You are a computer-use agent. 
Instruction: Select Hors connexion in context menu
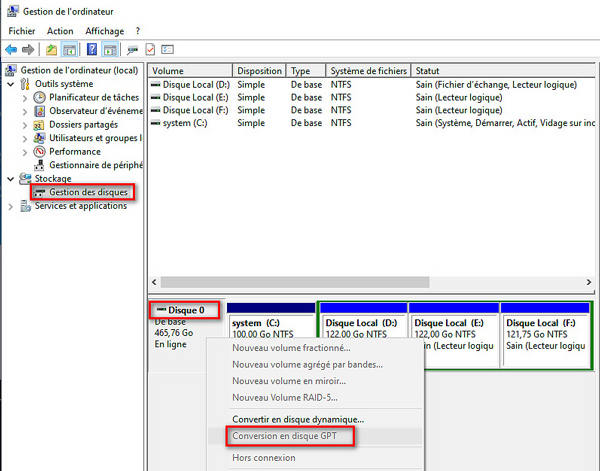[x=263, y=458]
